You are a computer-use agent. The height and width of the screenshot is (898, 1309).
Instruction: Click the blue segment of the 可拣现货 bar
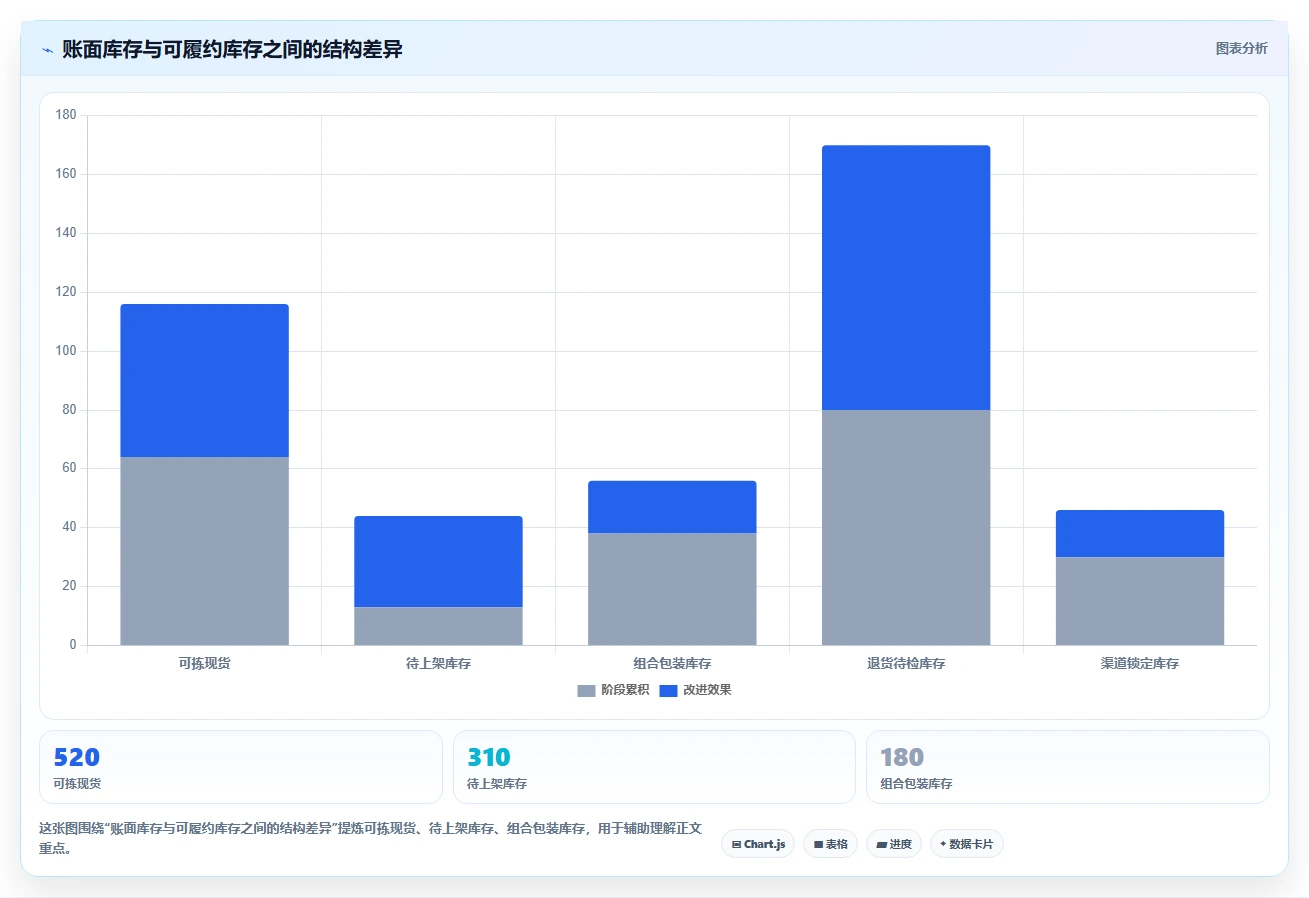pyautogui.click(x=204, y=380)
